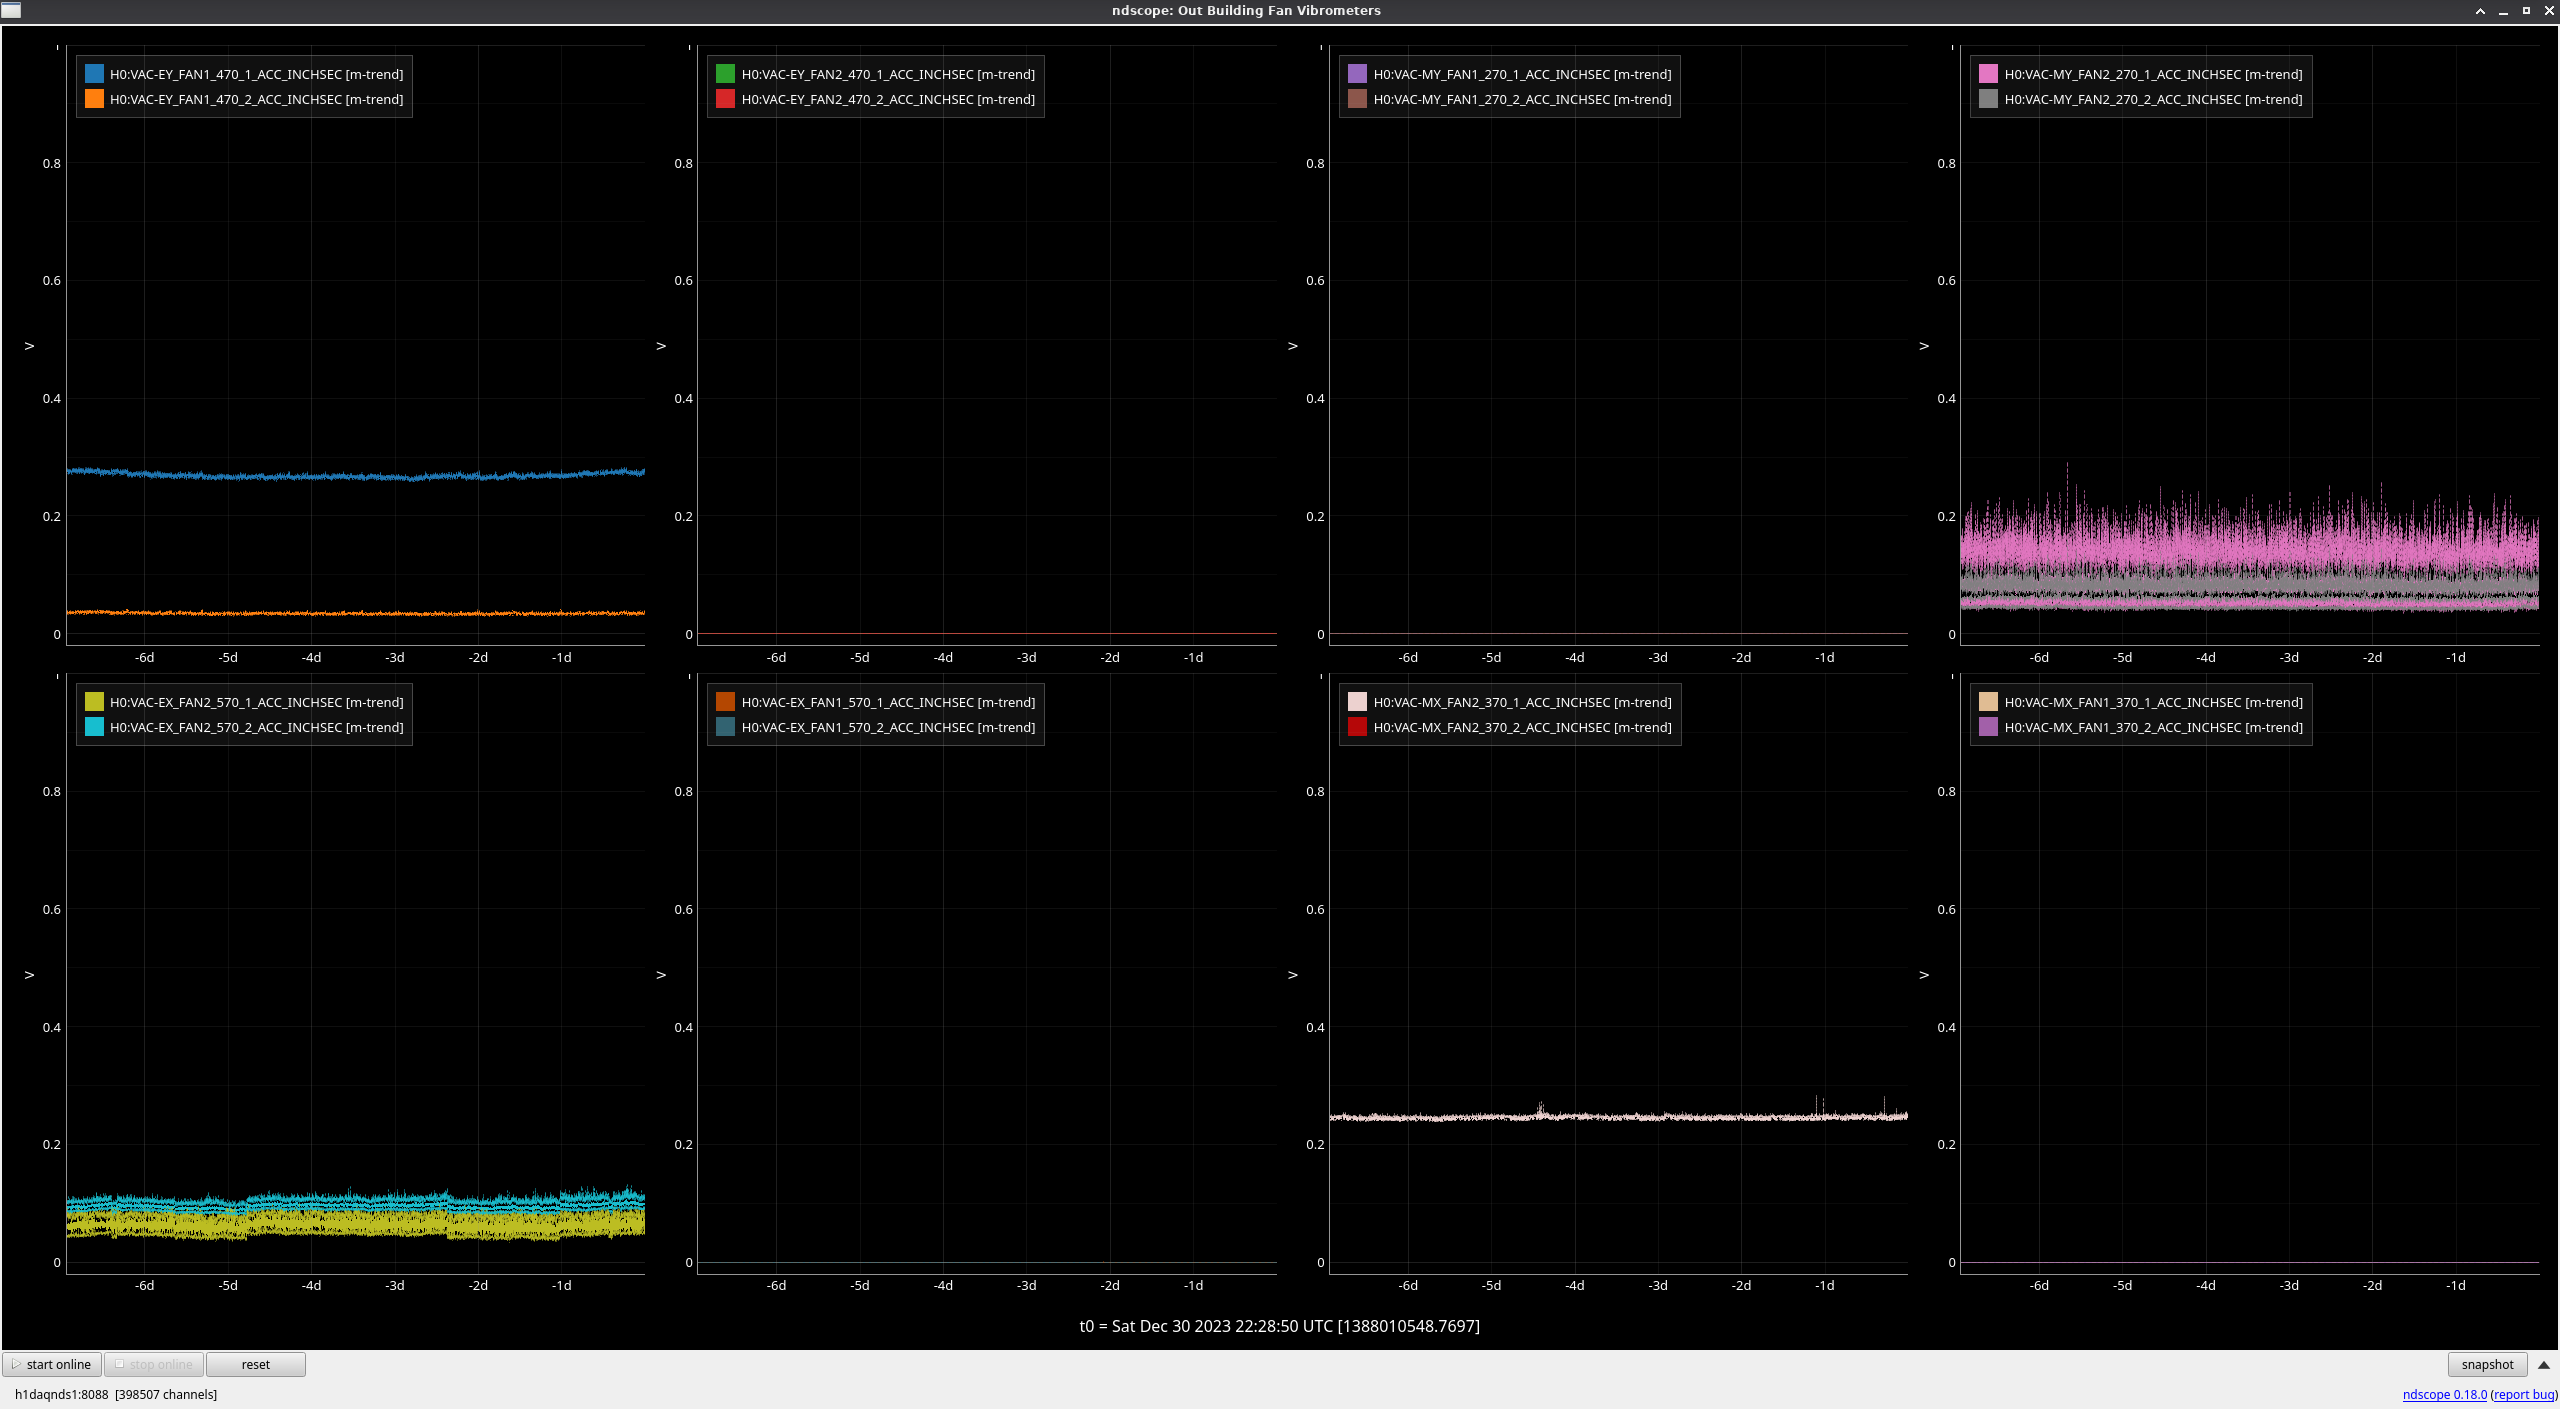Screen dimensions: 2560x1409
Task: Open the ndscope 0.18.0 link
Action: (2444, 1394)
